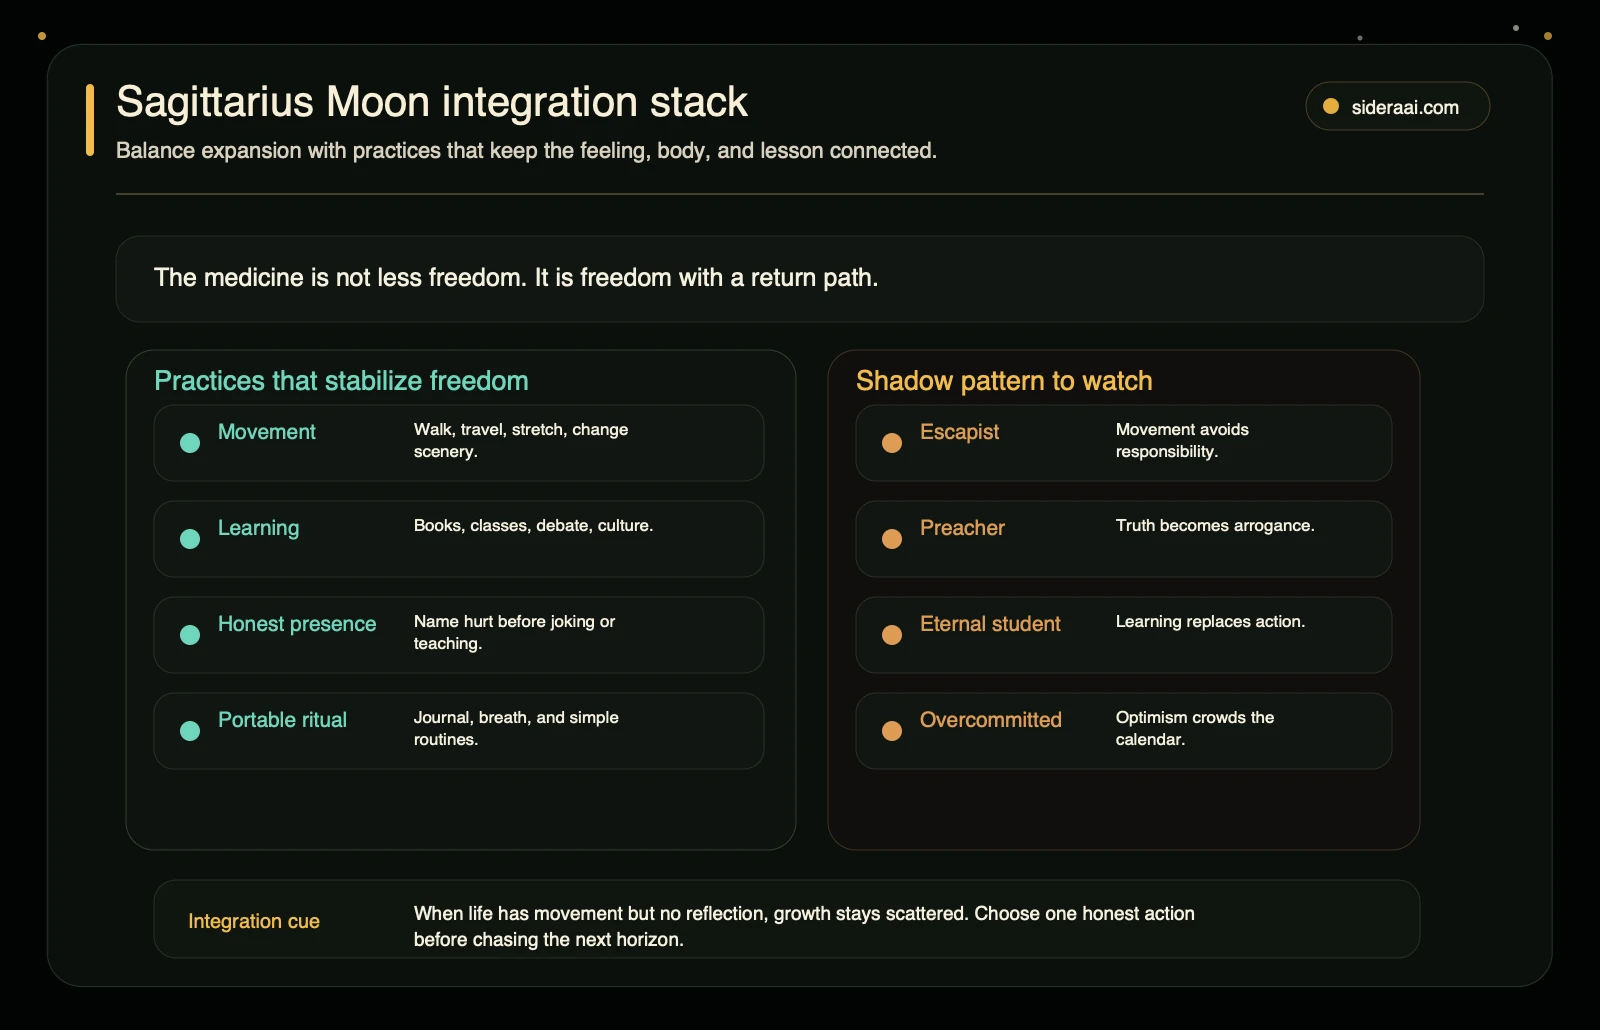This screenshot has width=1600, height=1030.
Task: Click the orange dot next to Escapist
Action: coord(892,443)
